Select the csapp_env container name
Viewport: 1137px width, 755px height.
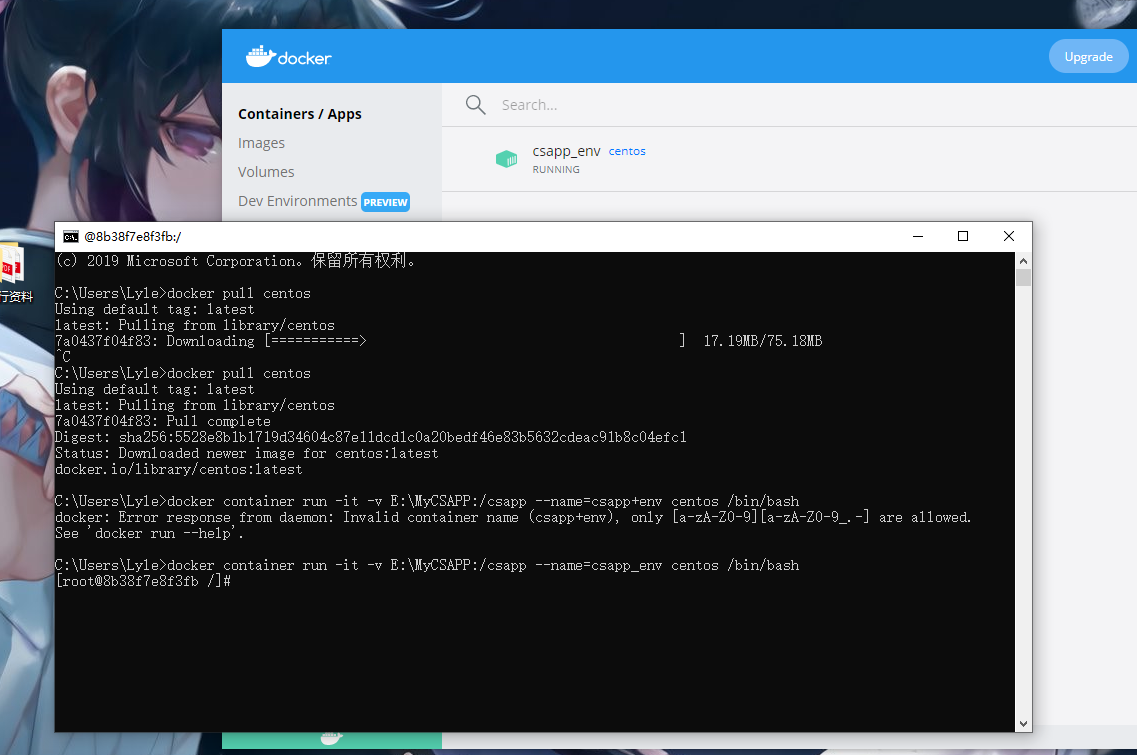coord(566,151)
